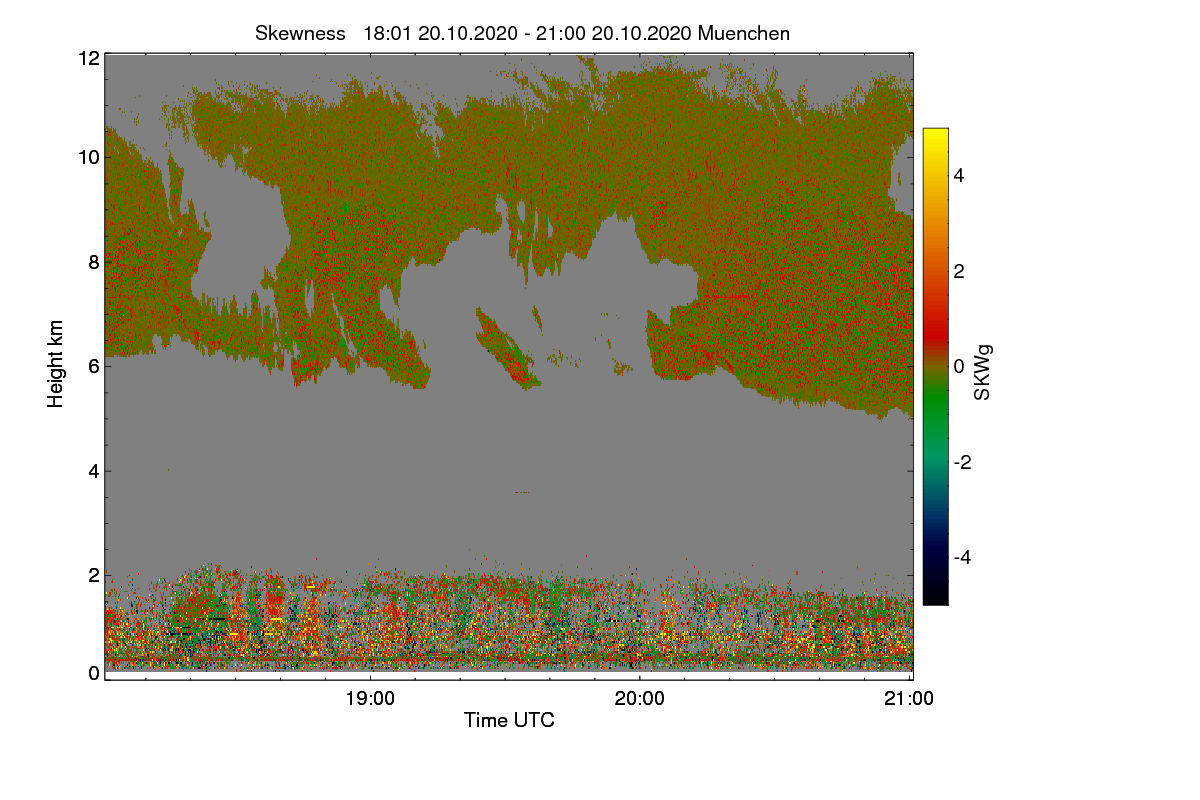Viewport: 1200px width, 800px height.
Task: Click the height tick label 12
Action: point(88,58)
